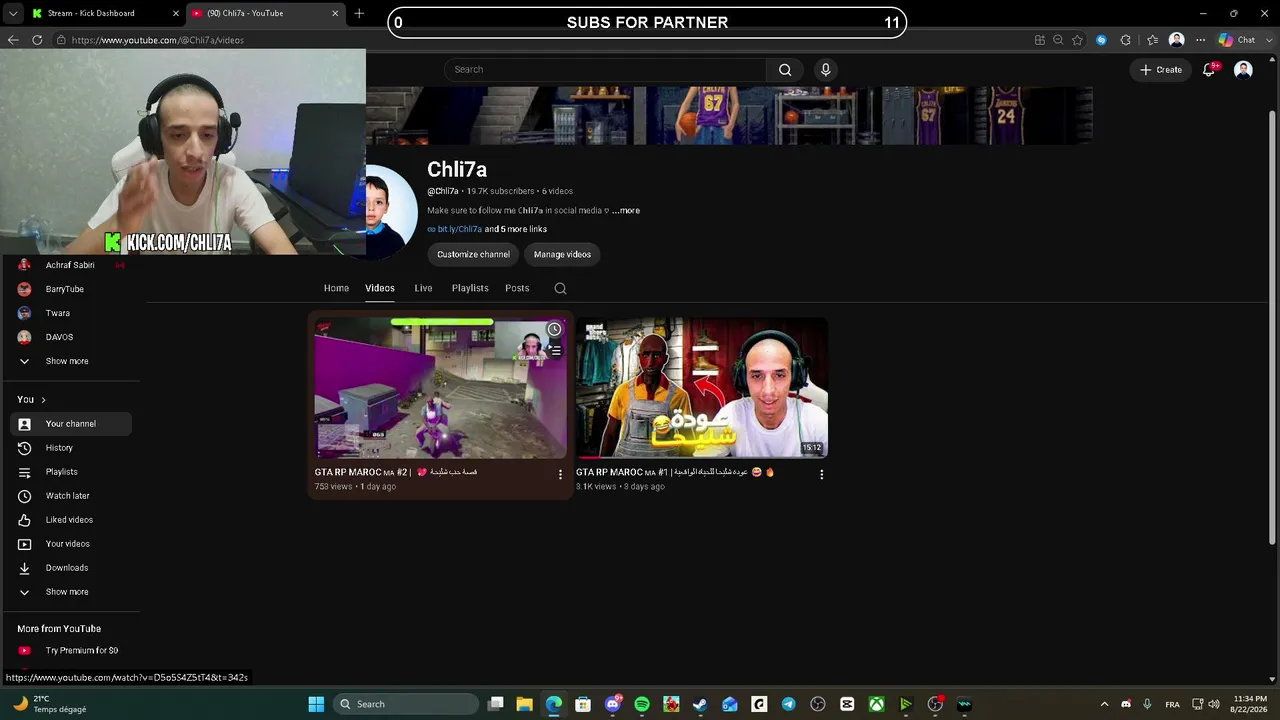The image size is (1280, 720).
Task: Open Achraf Sabri subscription in sidebar
Action: [70, 265]
